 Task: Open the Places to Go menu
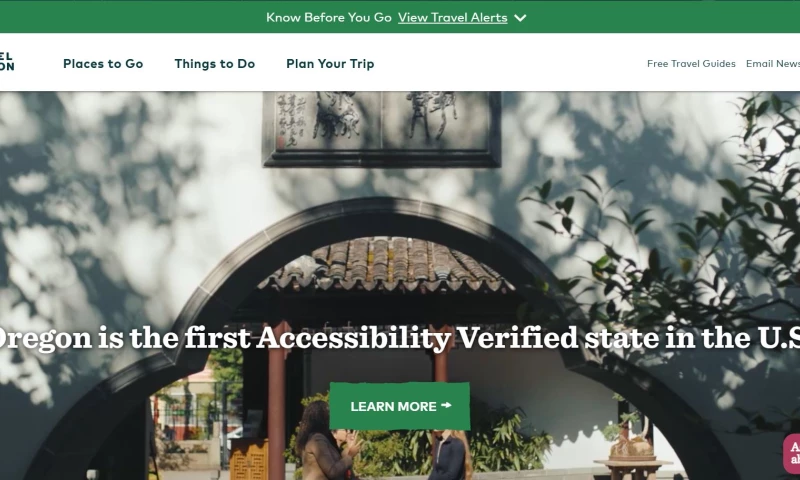(103, 64)
